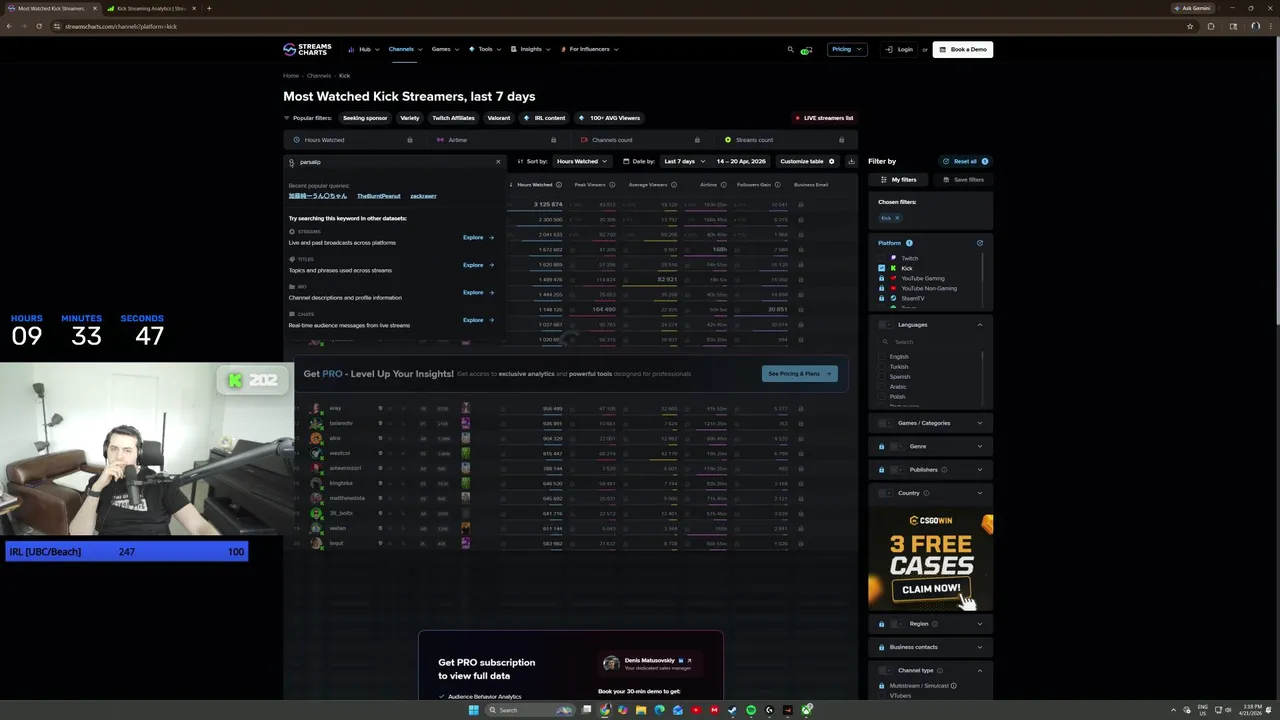Check the Twitch platform checkbox
The image size is (1280, 720).
[x=881, y=258]
